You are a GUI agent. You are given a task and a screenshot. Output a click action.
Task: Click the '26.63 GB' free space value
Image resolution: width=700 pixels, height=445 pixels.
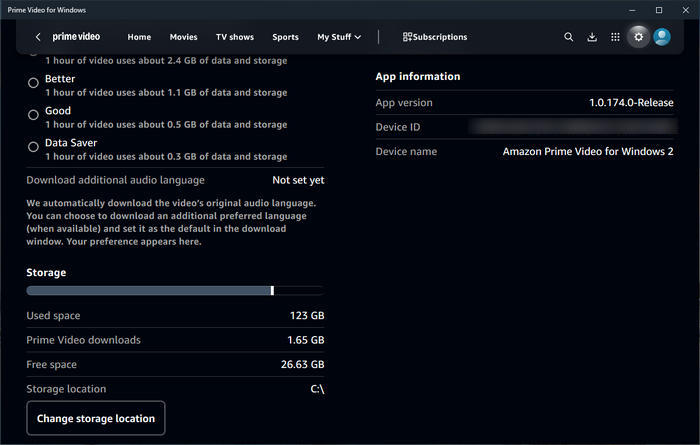(x=303, y=364)
